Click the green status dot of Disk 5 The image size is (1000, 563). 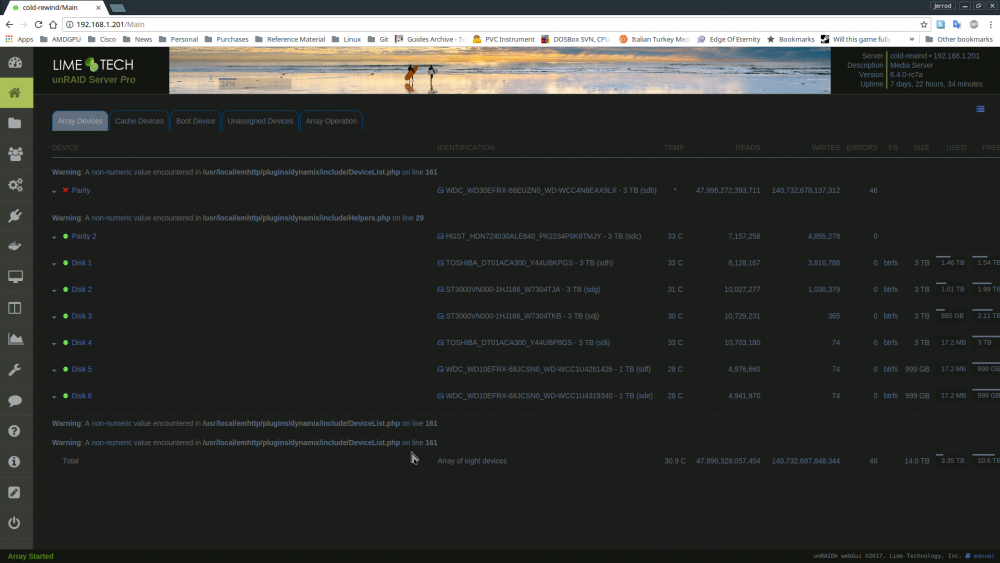click(65, 369)
